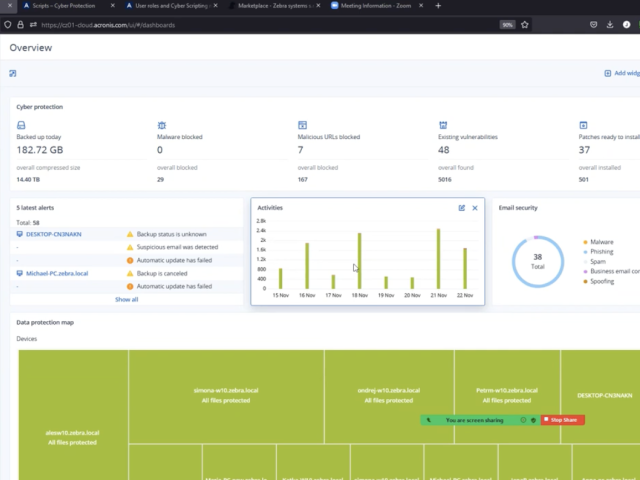Image resolution: width=640 pixels, height=480 pixels.
Task: Select Malware legend color dot
Action: tap(585, 242)
